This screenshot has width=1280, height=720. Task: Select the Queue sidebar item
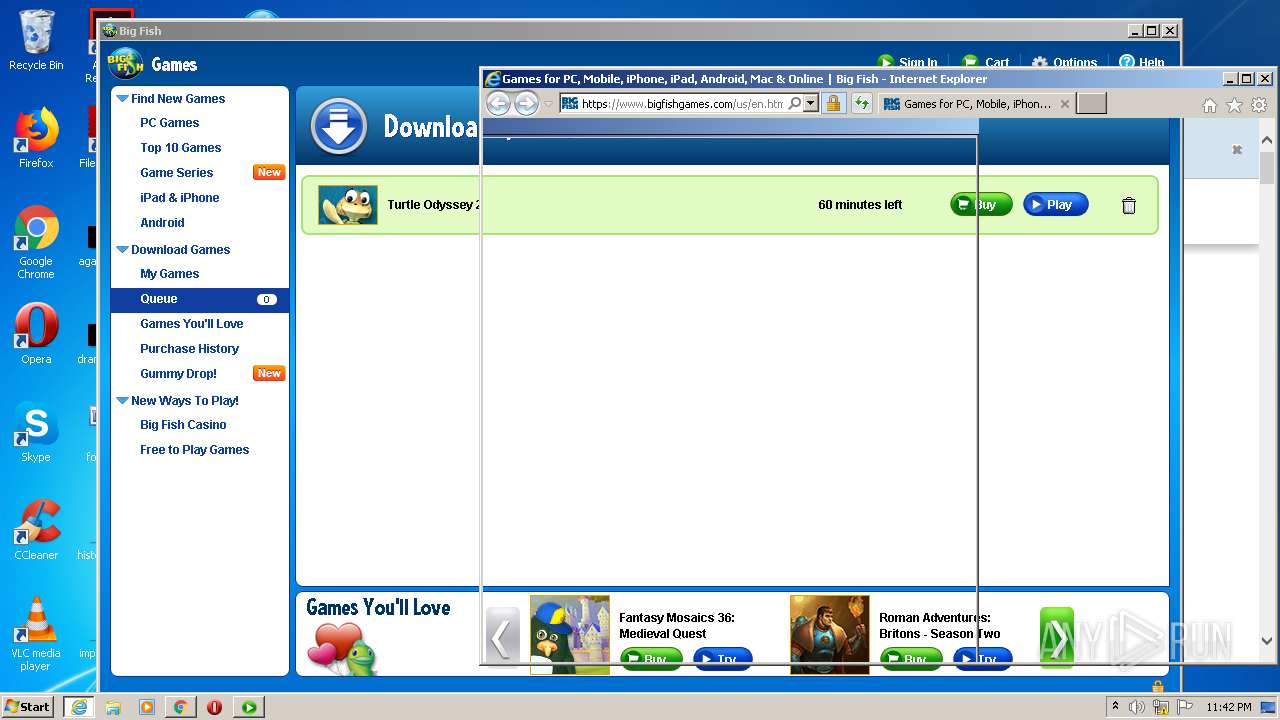tap(200, 299)
